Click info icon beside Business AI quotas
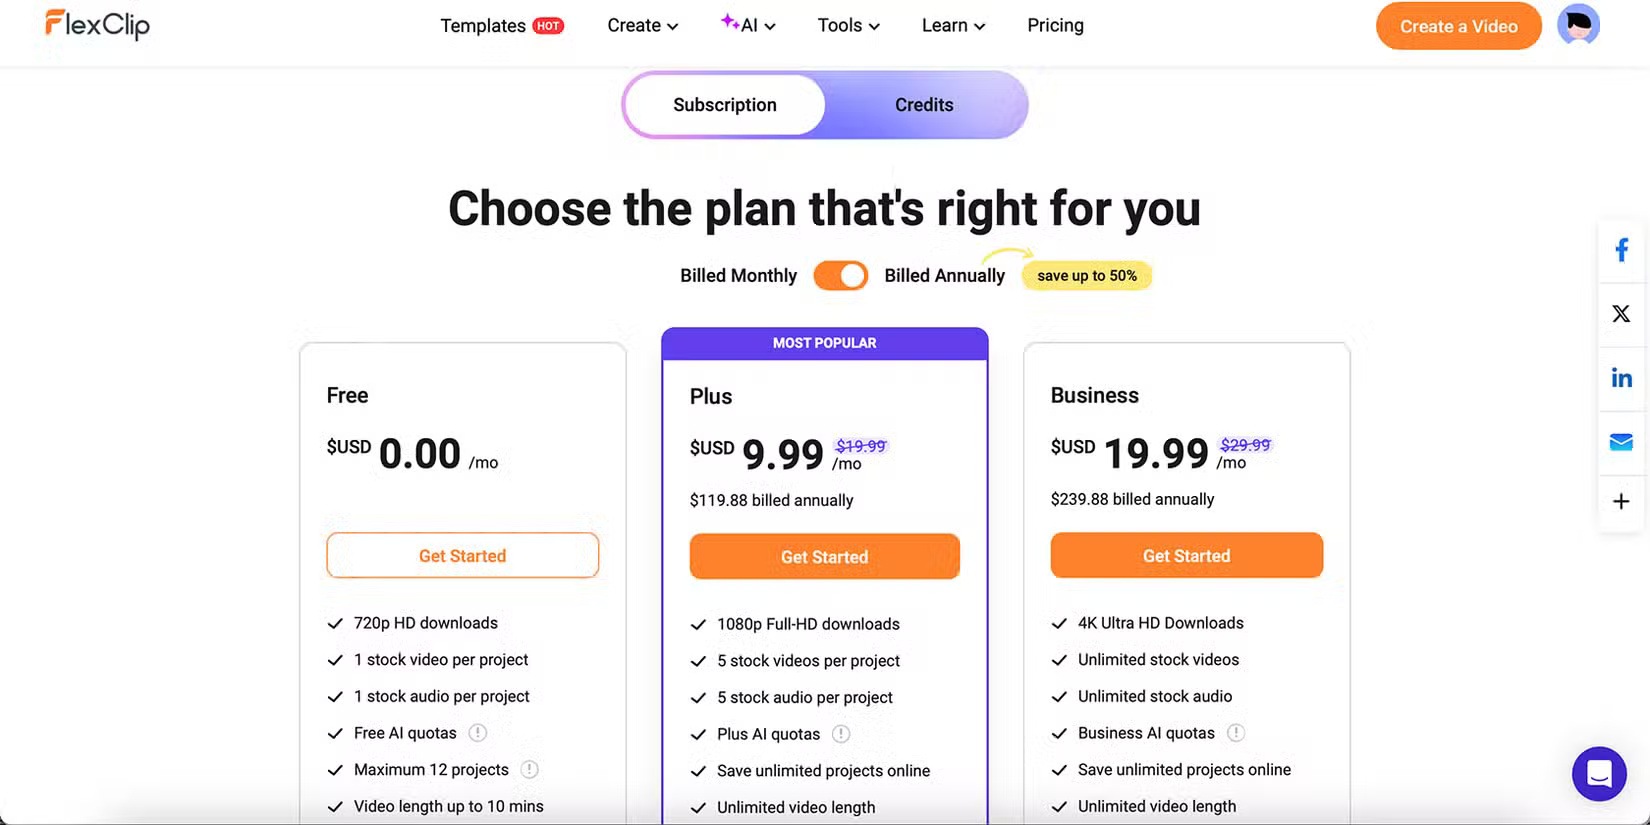 [x=1236, y=733]
